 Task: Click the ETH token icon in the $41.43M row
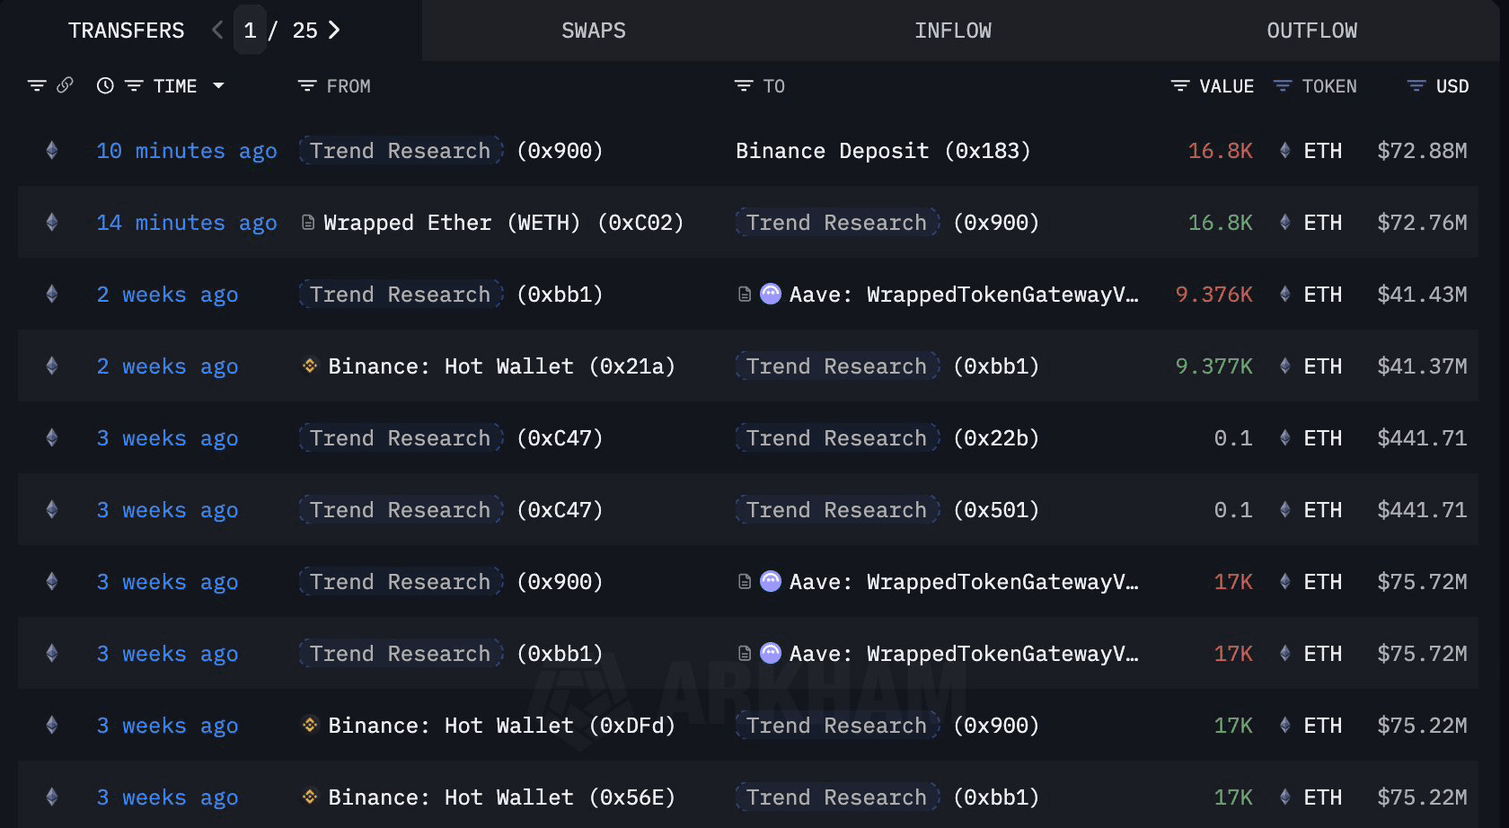coord(1285,294)
